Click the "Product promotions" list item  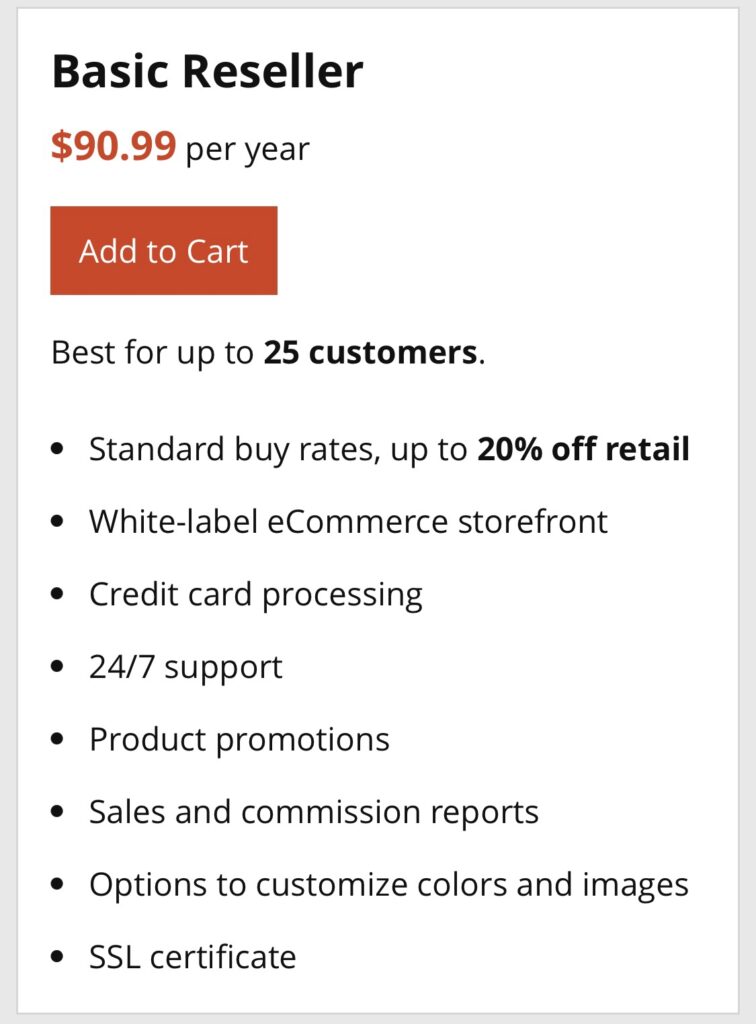239,739
